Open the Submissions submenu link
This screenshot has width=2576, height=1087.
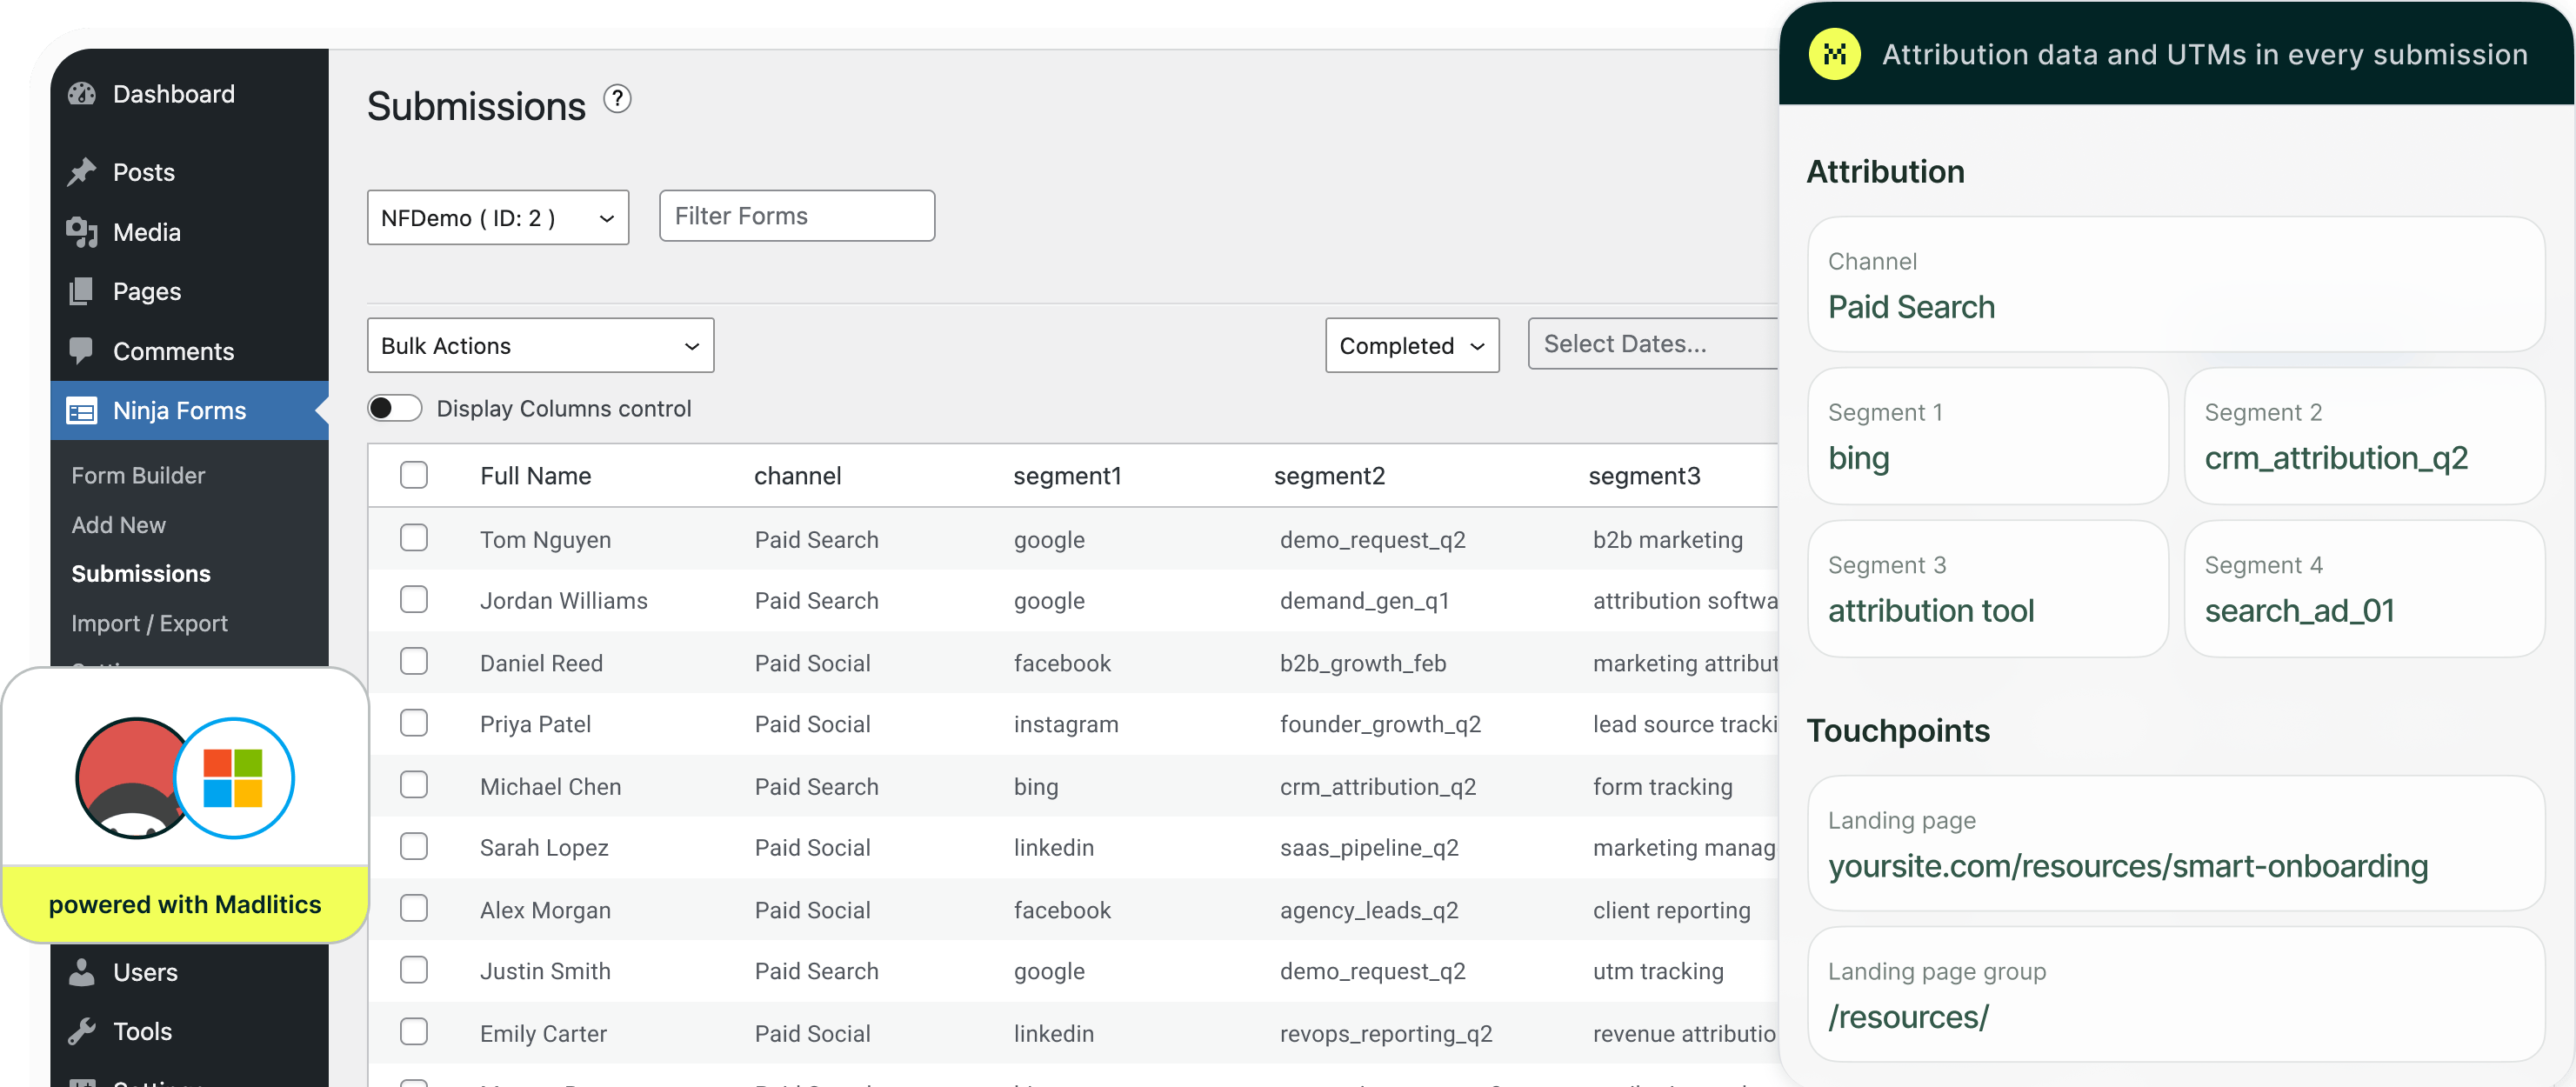(x=141, y=574)
